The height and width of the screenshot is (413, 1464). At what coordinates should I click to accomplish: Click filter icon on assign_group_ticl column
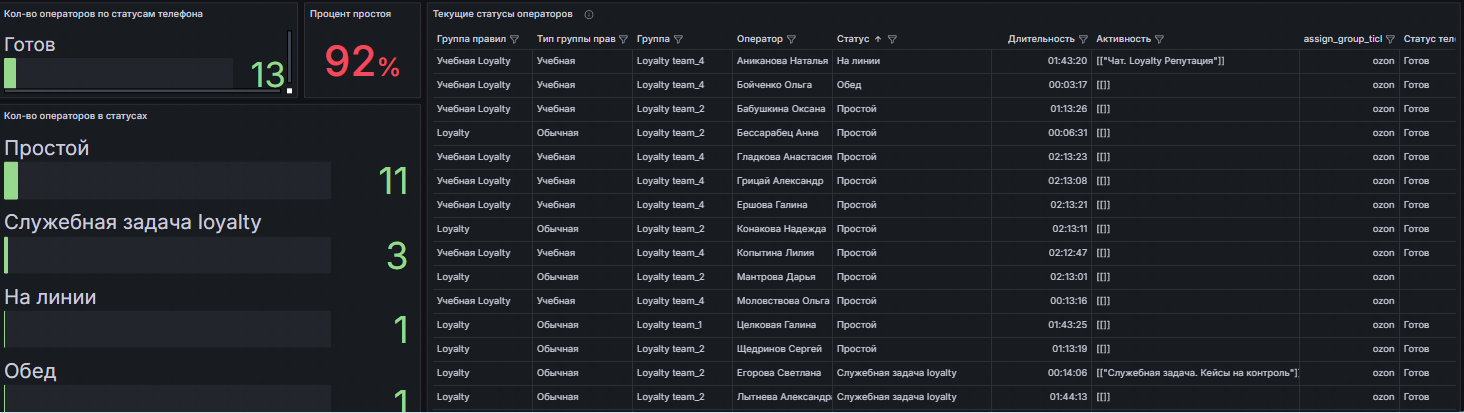[1390, 40]
